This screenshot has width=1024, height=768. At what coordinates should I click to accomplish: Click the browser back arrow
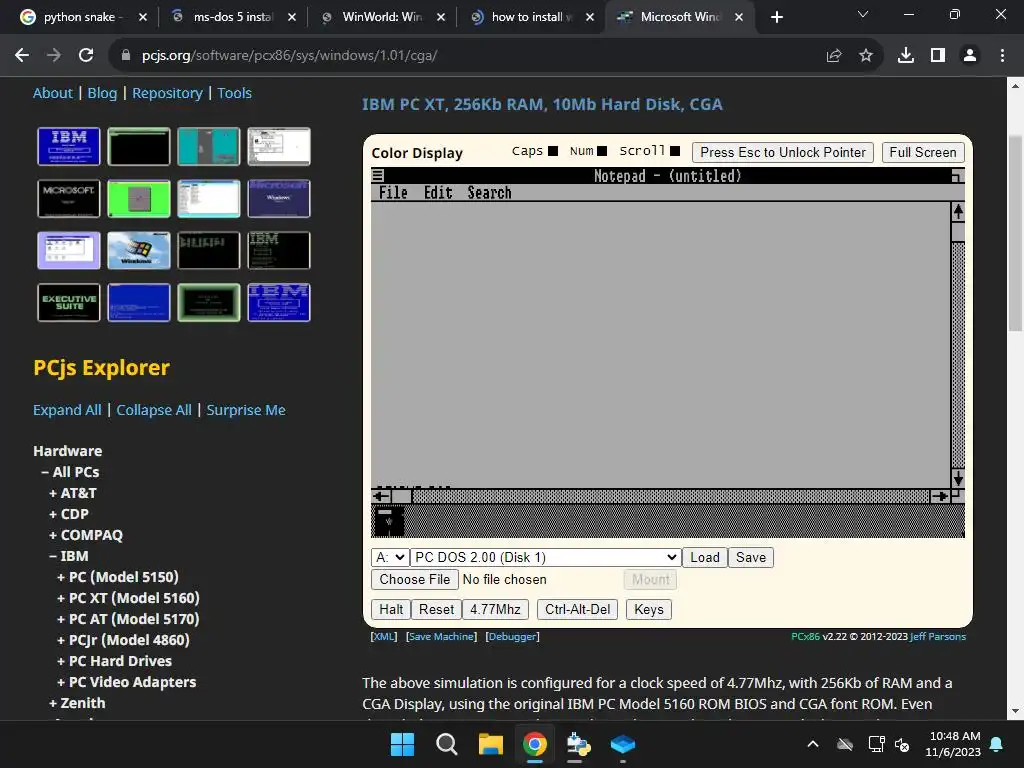[22, 56]
